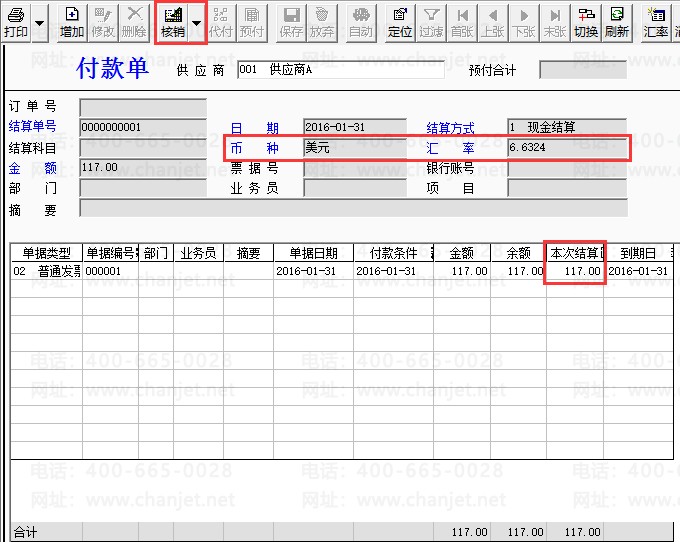Viewport: 680px width, 542px height.
Task: Click the 定位 locate icon
Action: (x=400, y=23)
